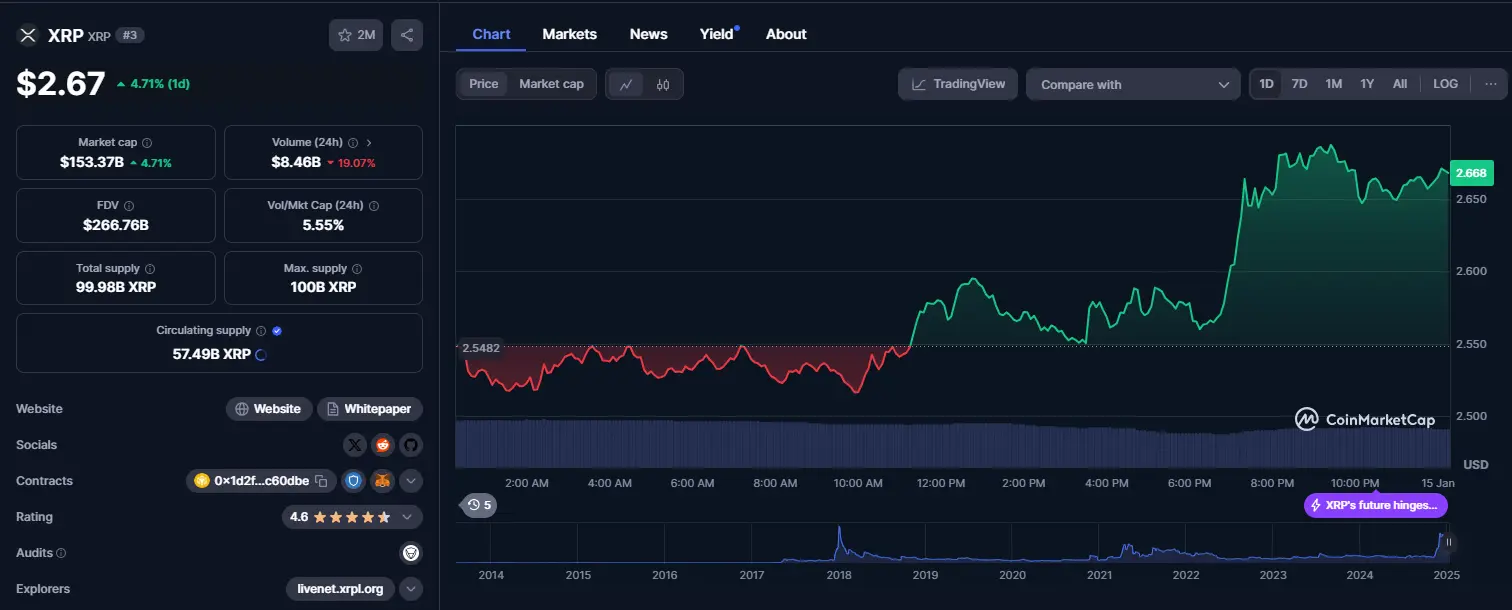Image resolution: width=1512 pixels, height=610 pixels.
Task: Set chart range to 1M
Action: point(1333,84)
